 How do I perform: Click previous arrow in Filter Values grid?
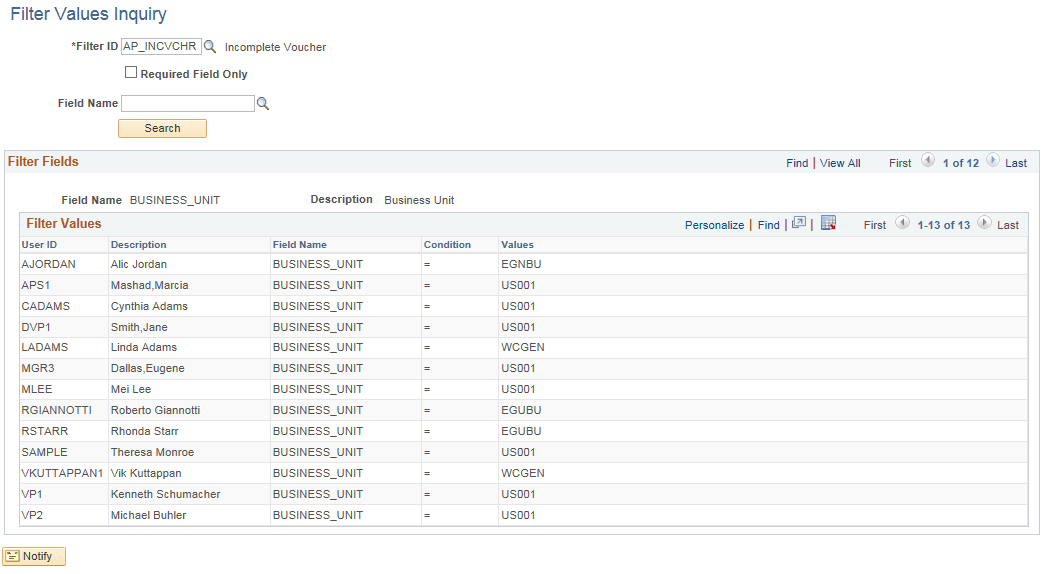pyautogui.click(x=902, y=224)
